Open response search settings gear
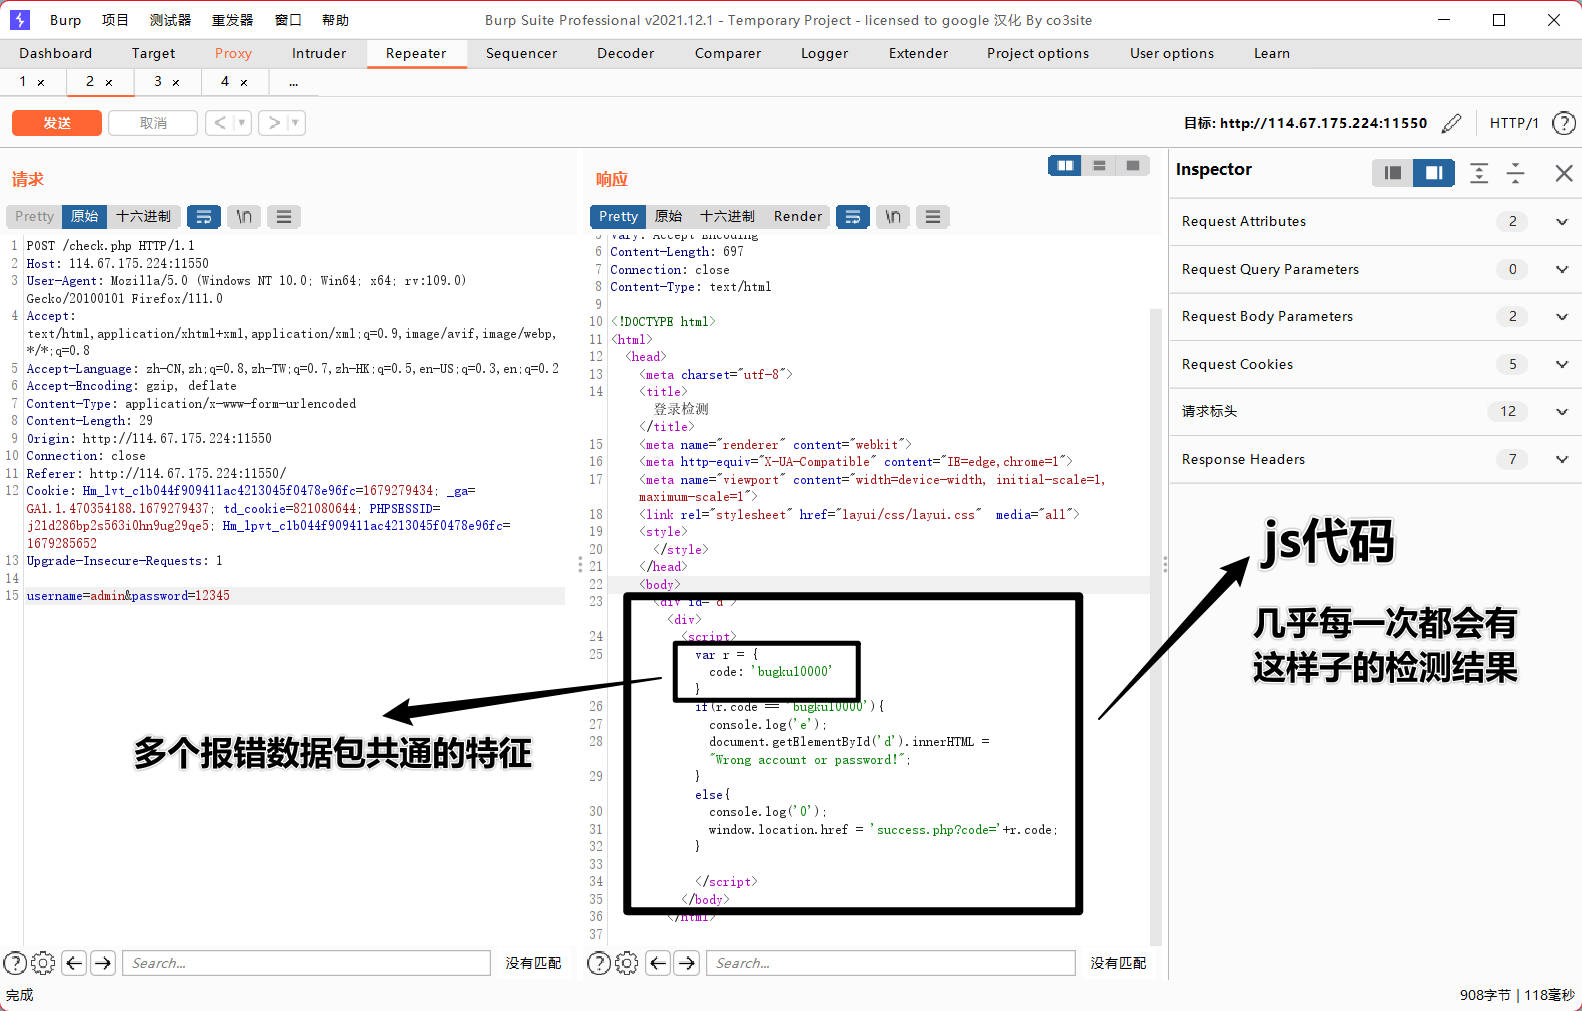Viewport: 1582px width, 1011px height. tap(627, 963)
